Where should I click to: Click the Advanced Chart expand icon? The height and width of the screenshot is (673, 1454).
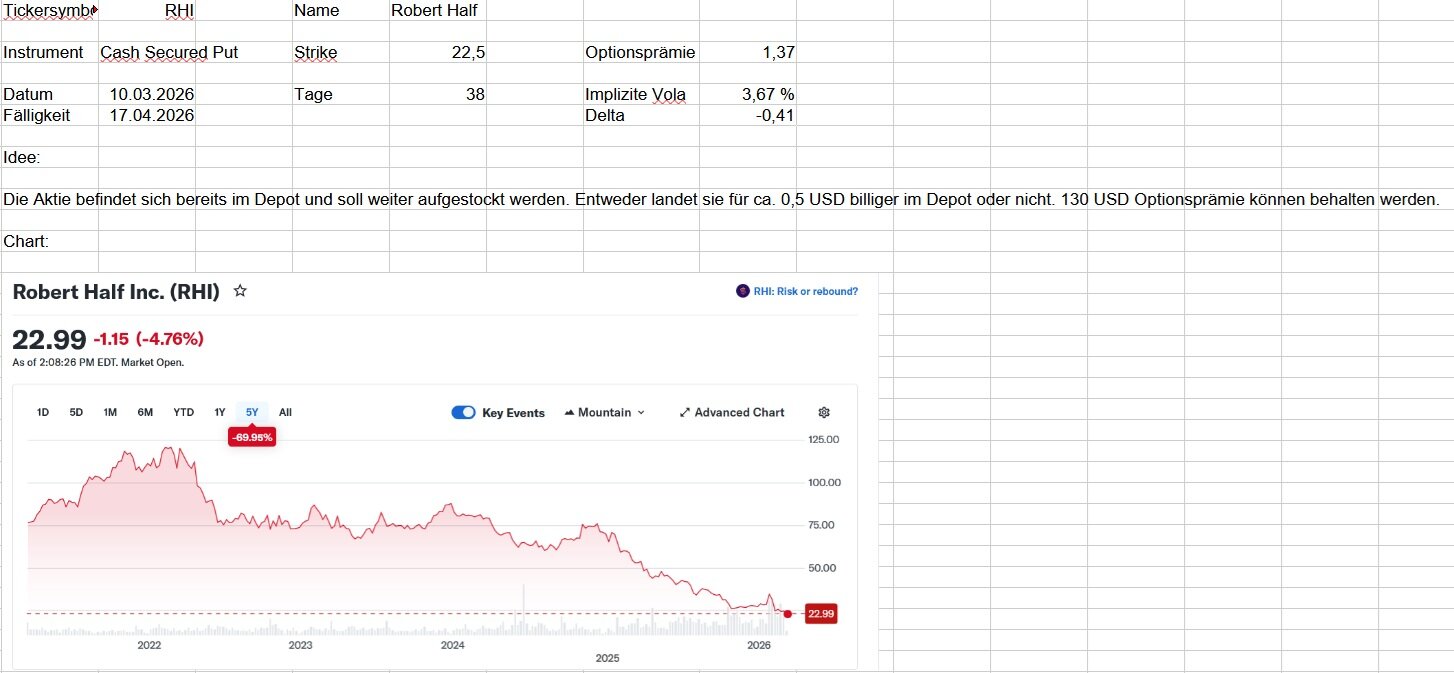(x=685, y=412)
